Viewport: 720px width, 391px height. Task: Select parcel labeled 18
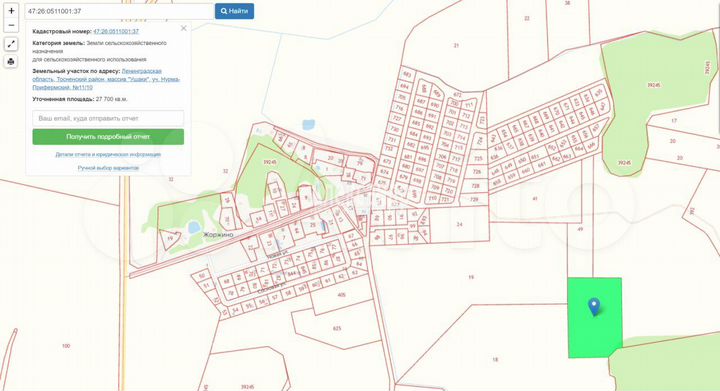tap(495, 360)
